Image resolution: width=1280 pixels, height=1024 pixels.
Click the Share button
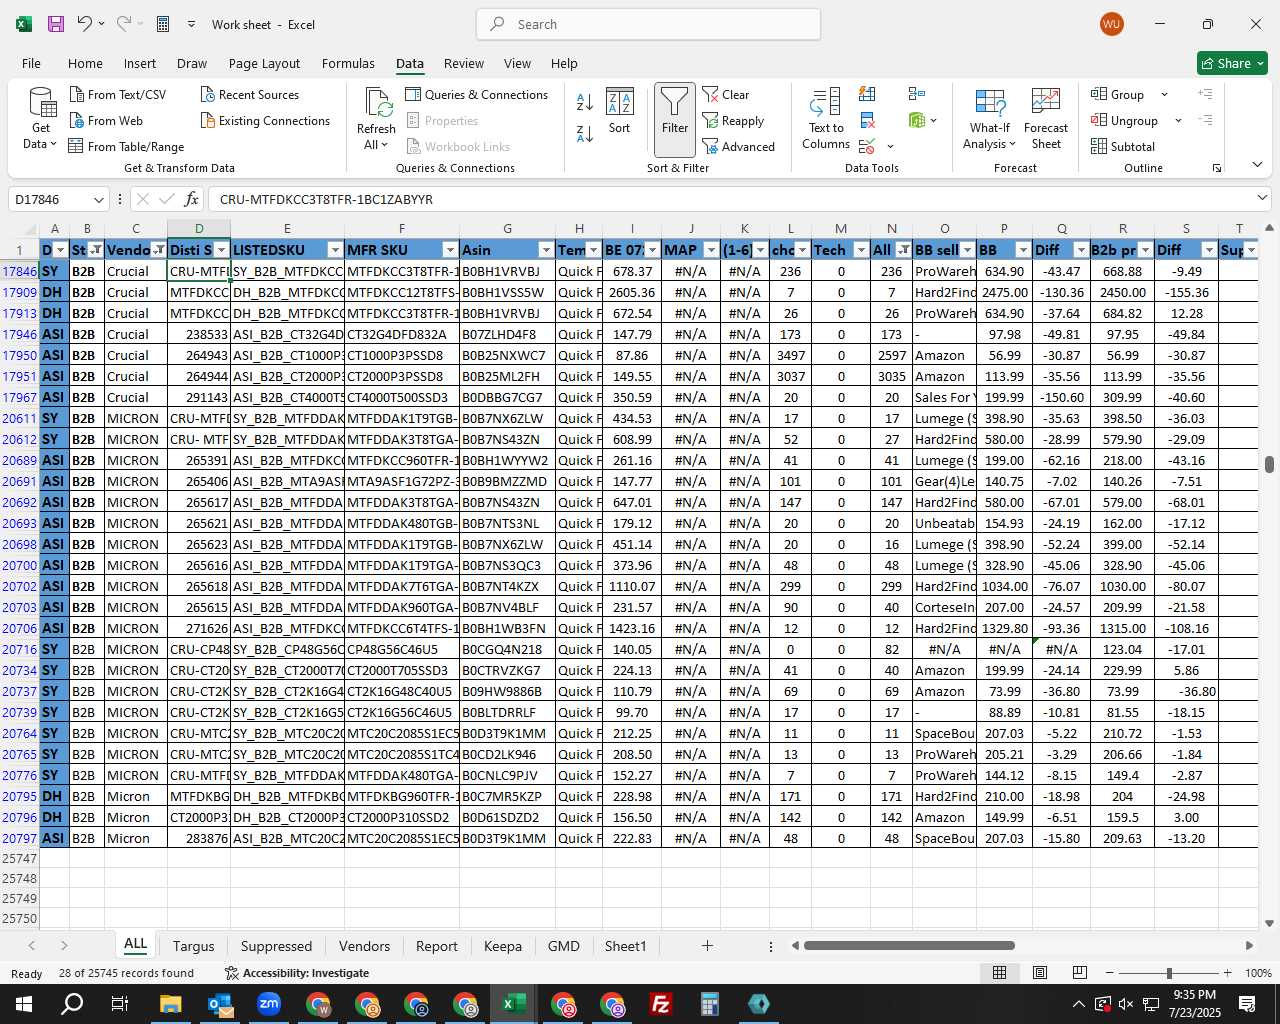point(1232,63)
